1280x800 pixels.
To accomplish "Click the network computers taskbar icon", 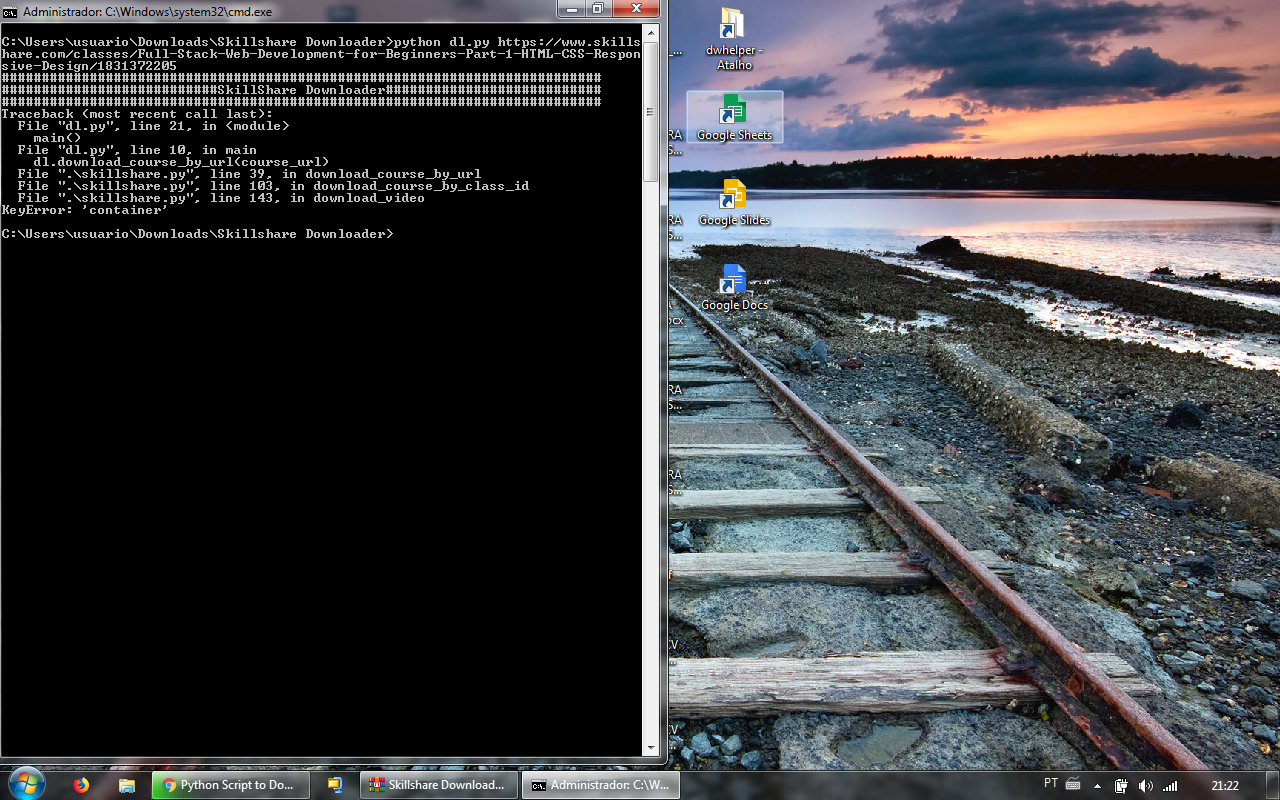I will point(335,785).
